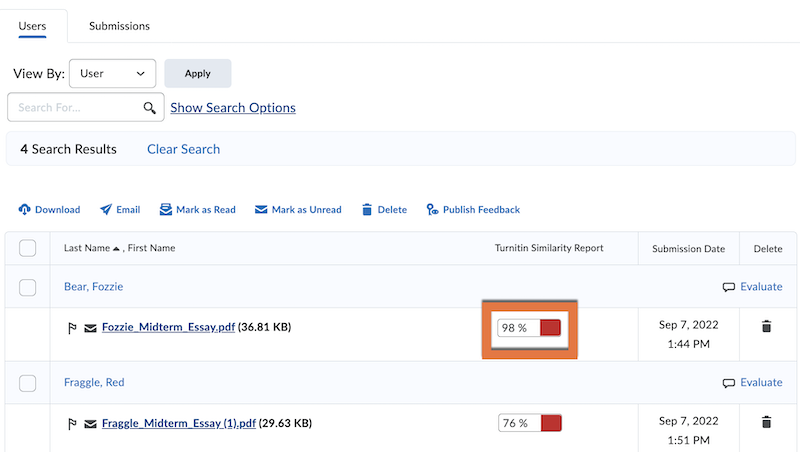This screenshot has width=800, height=452.
Task: Click the Email paper plane icon
Action: 106,210
